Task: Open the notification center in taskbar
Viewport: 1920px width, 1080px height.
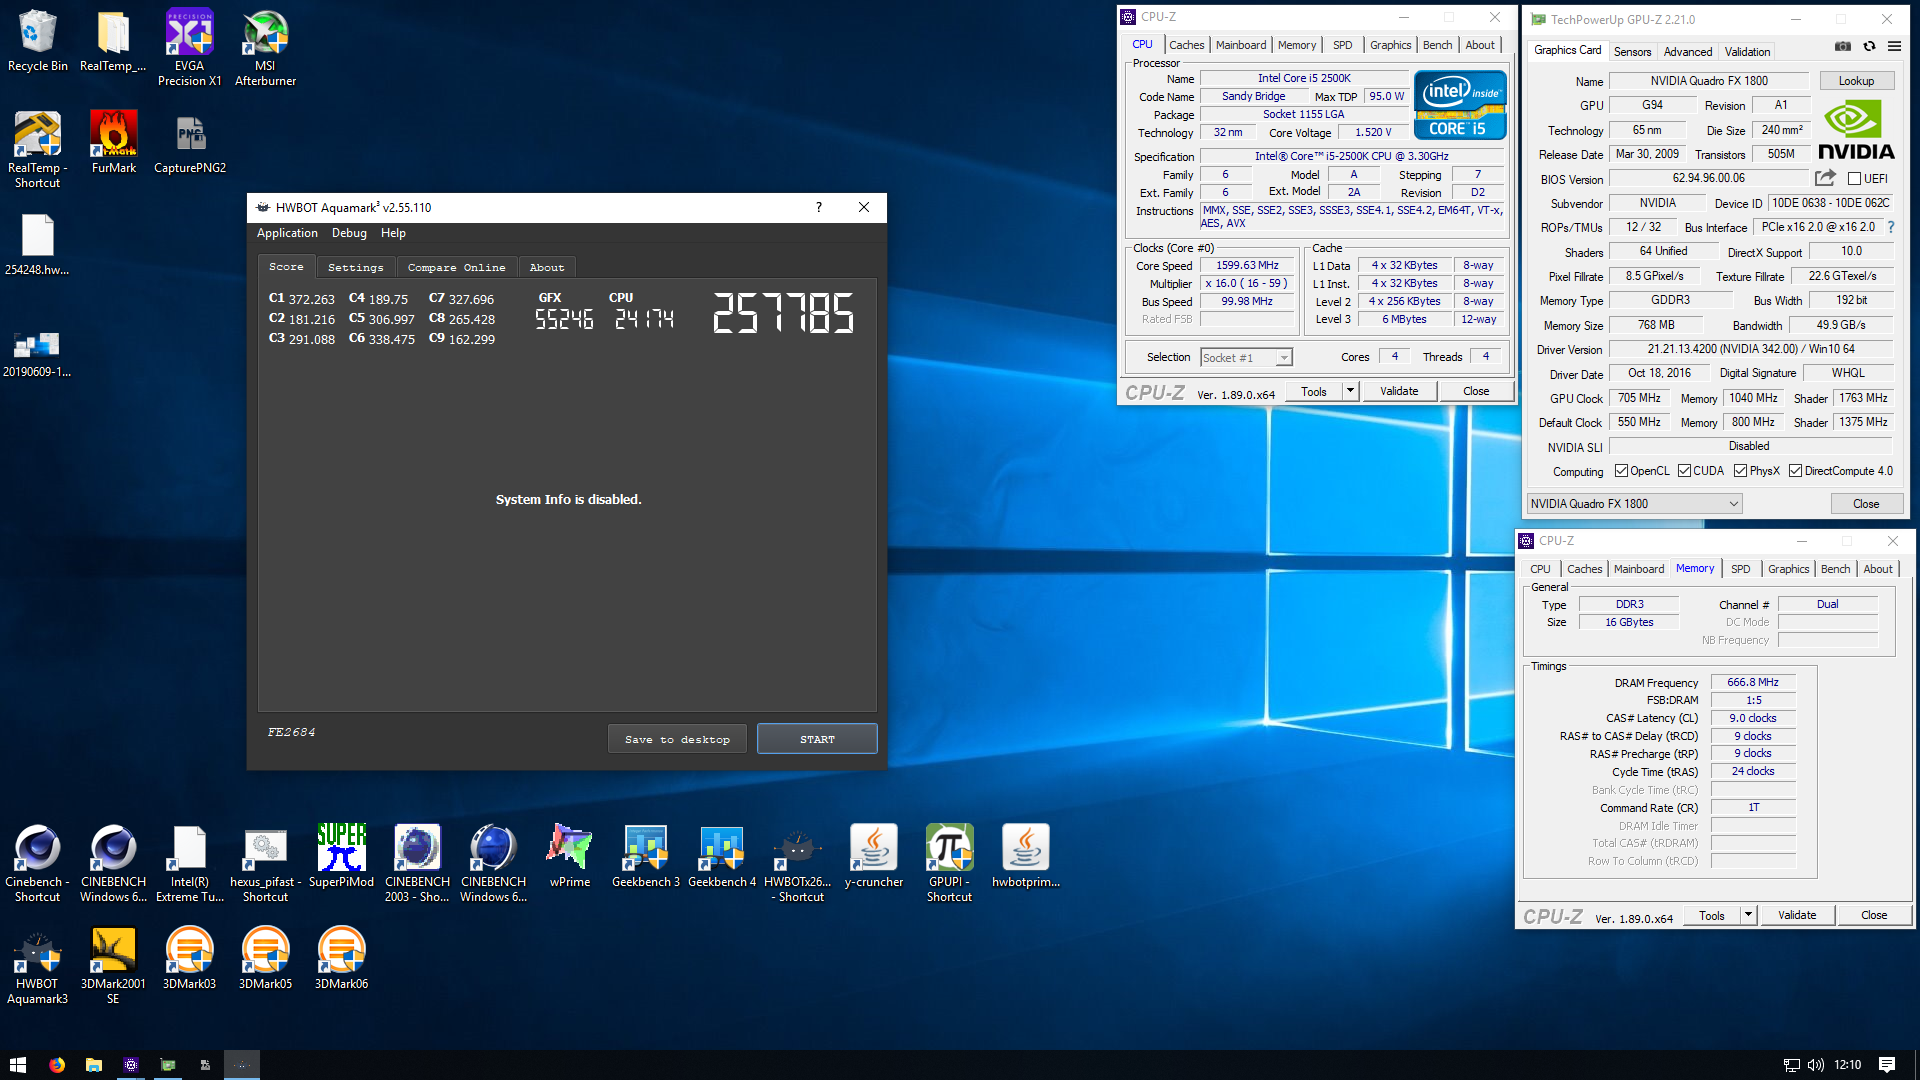Action: tap(1887, 1065)
